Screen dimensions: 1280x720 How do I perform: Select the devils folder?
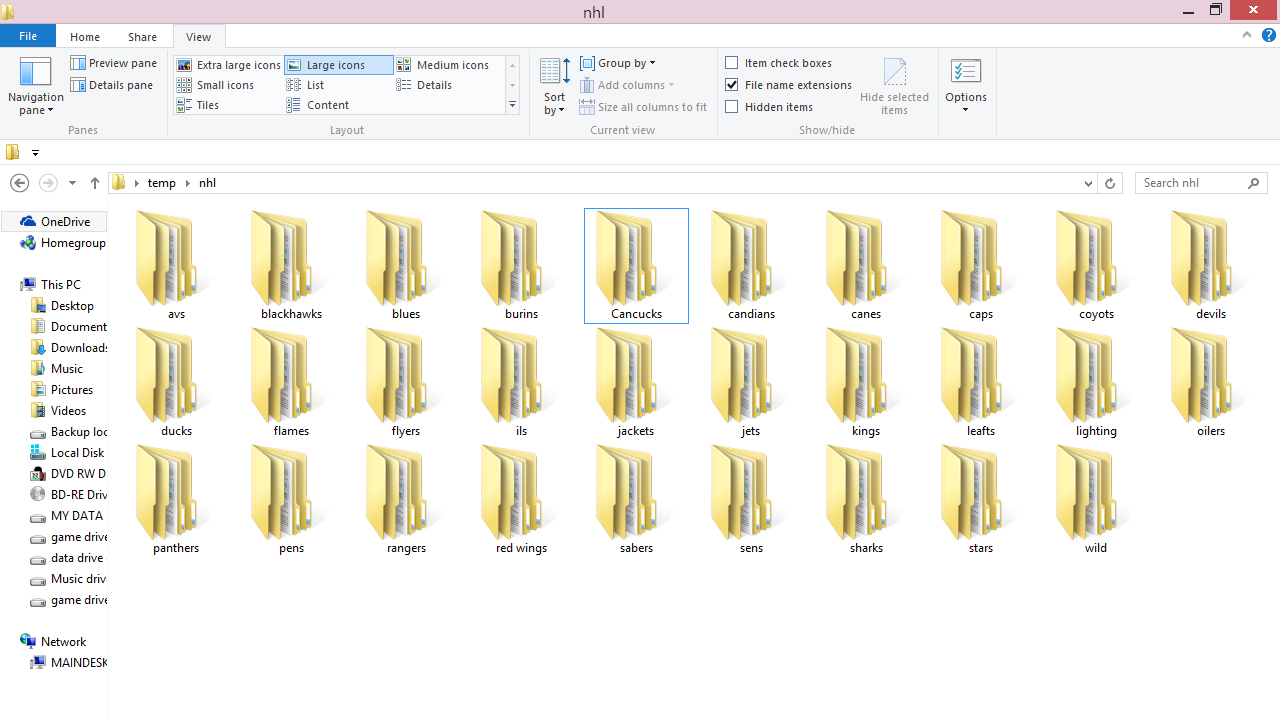coord(1211,265)
